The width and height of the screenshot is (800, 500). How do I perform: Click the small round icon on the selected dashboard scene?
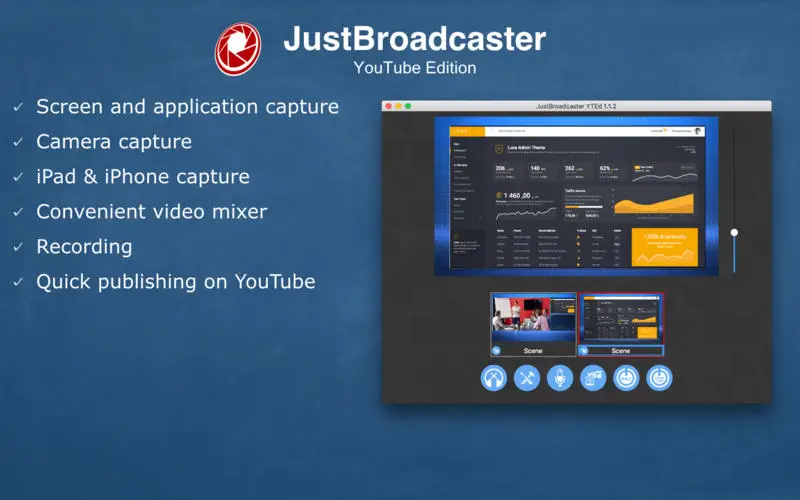pyautogui.click(x=584, y=351)
